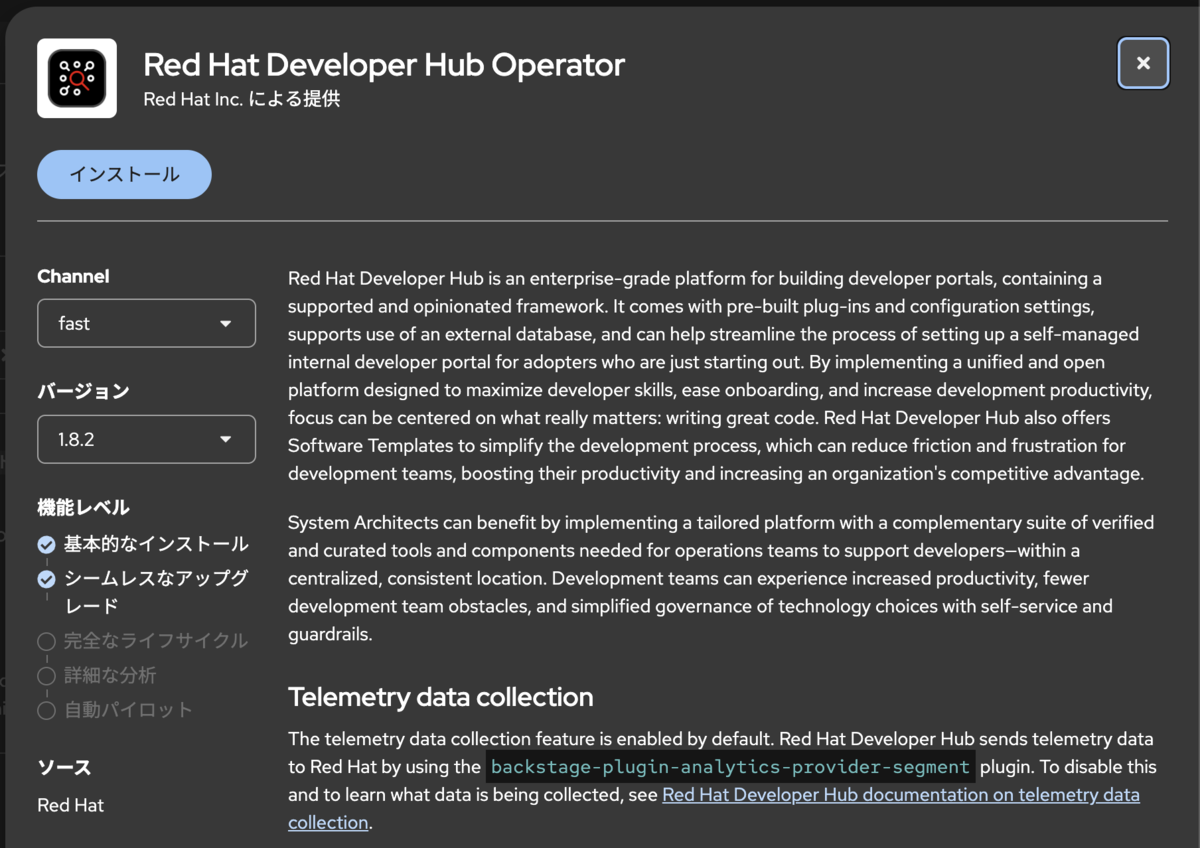
Task: Click the Telemetry data collection heading
Action: pyautogui.click(x=440, y=697)
